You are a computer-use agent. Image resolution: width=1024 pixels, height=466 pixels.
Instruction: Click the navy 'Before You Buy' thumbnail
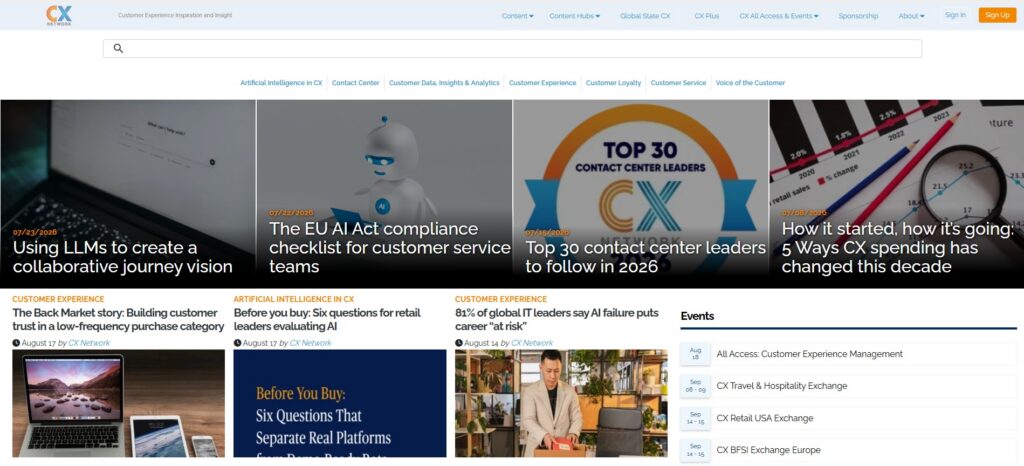(340, 403)
